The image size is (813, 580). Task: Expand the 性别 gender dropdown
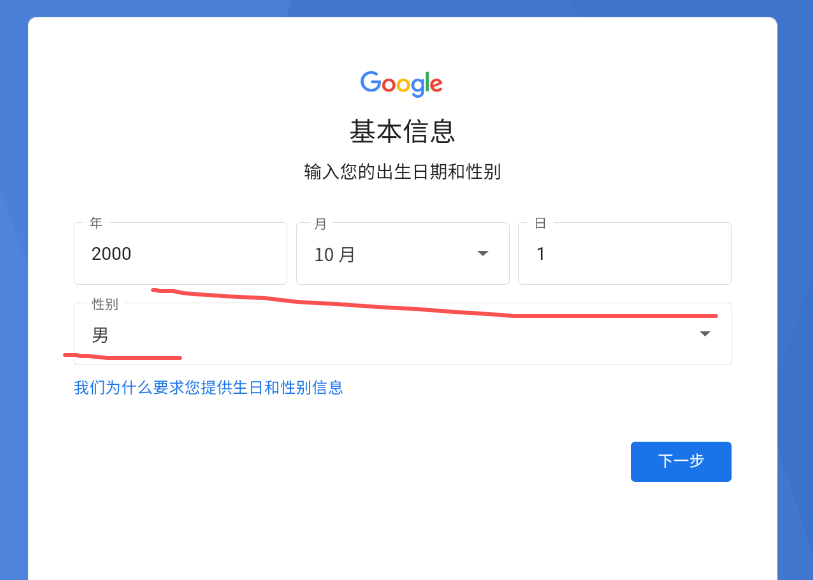(402, 333)
